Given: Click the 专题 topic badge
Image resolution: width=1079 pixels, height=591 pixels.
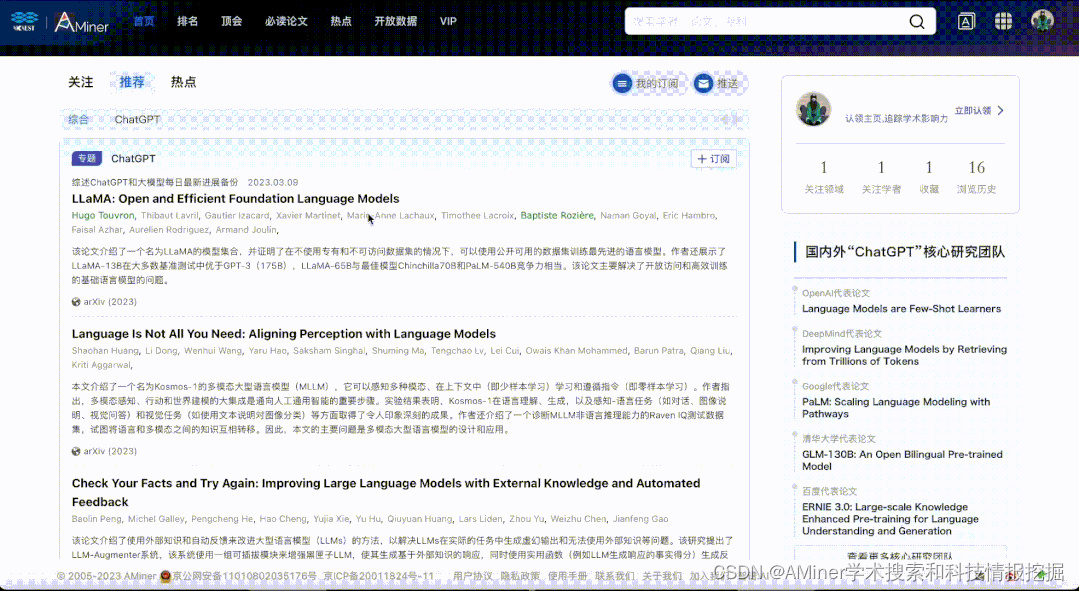Looking at the screenshot, I should click(87, 158).
